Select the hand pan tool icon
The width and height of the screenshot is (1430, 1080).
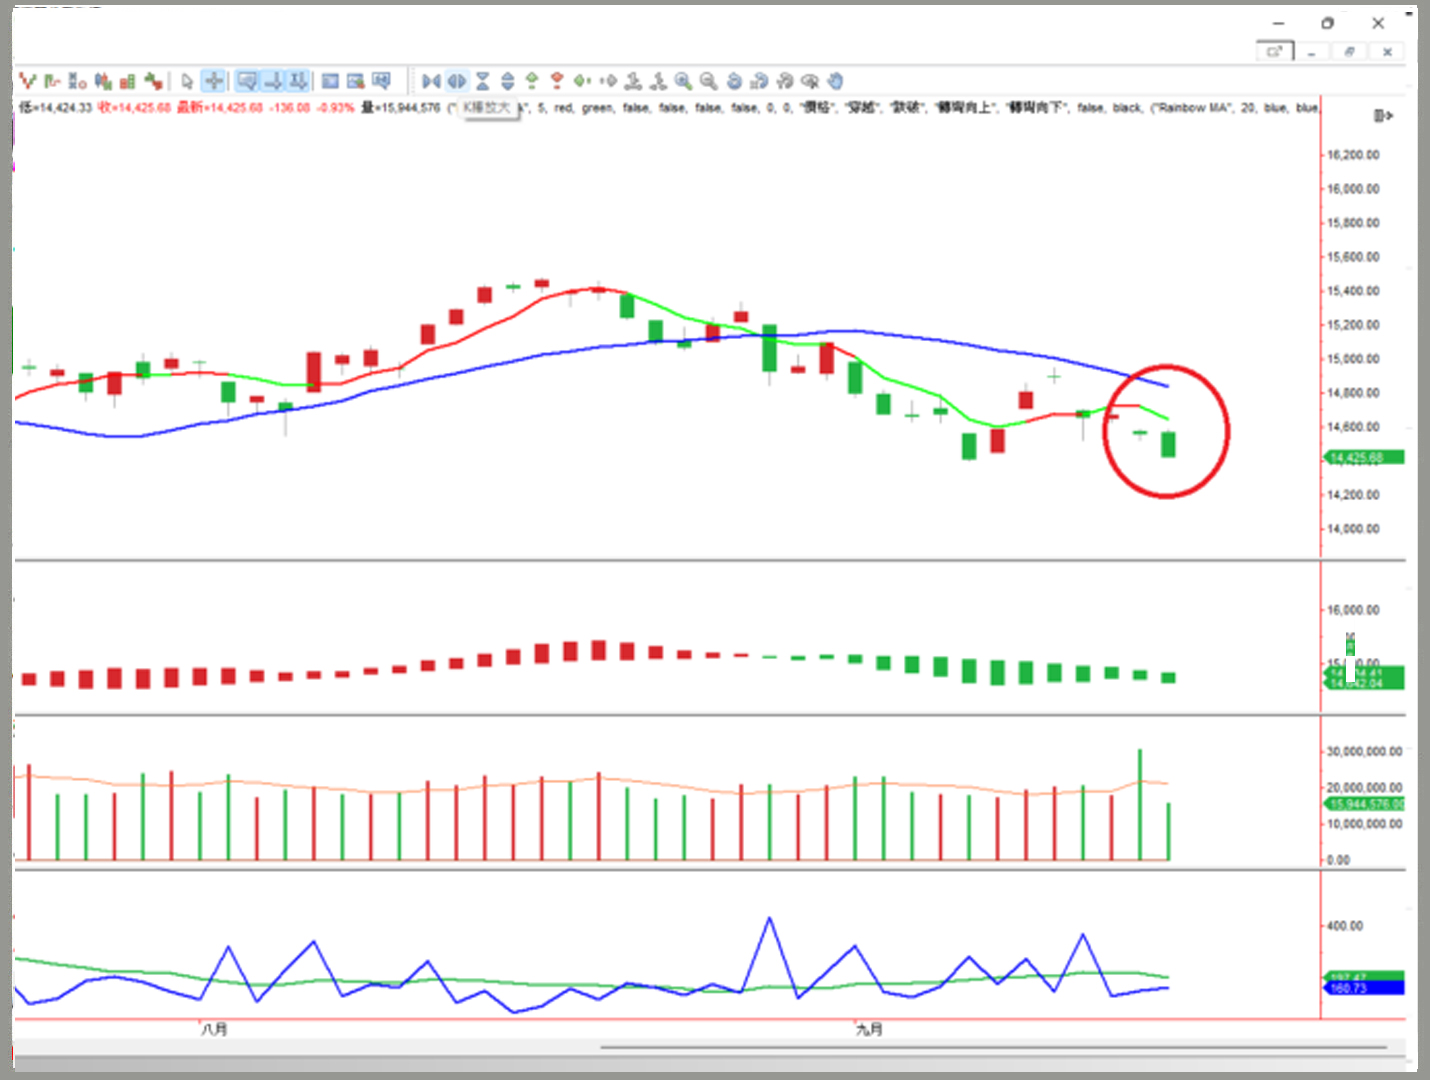pos(835,81)
